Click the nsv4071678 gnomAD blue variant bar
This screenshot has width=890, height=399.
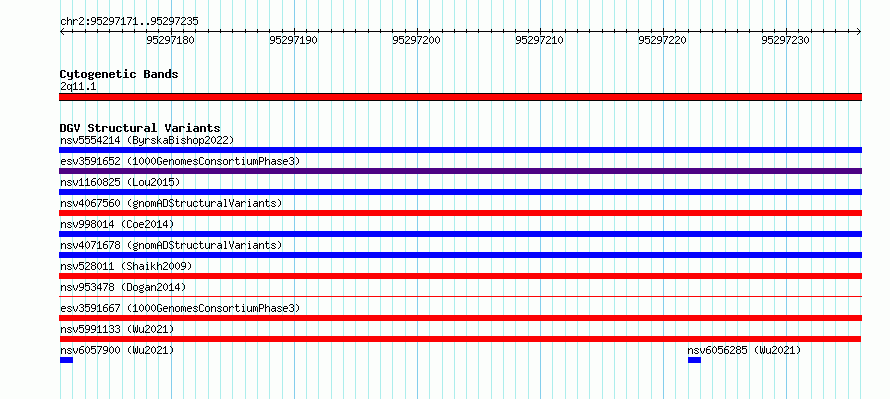[x=460, y=255]
